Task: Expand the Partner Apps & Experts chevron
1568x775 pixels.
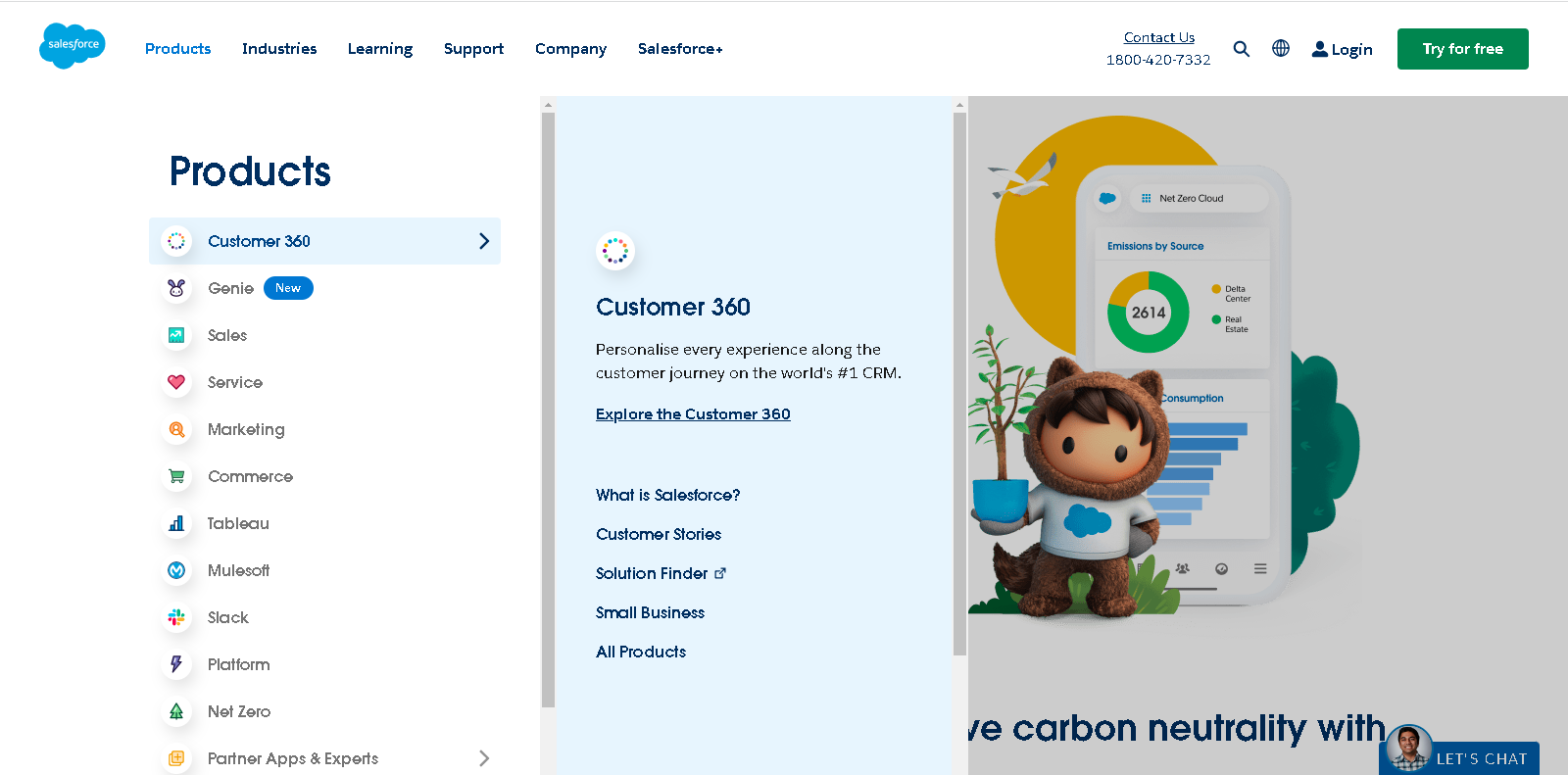Action: (x=484, y=758)
